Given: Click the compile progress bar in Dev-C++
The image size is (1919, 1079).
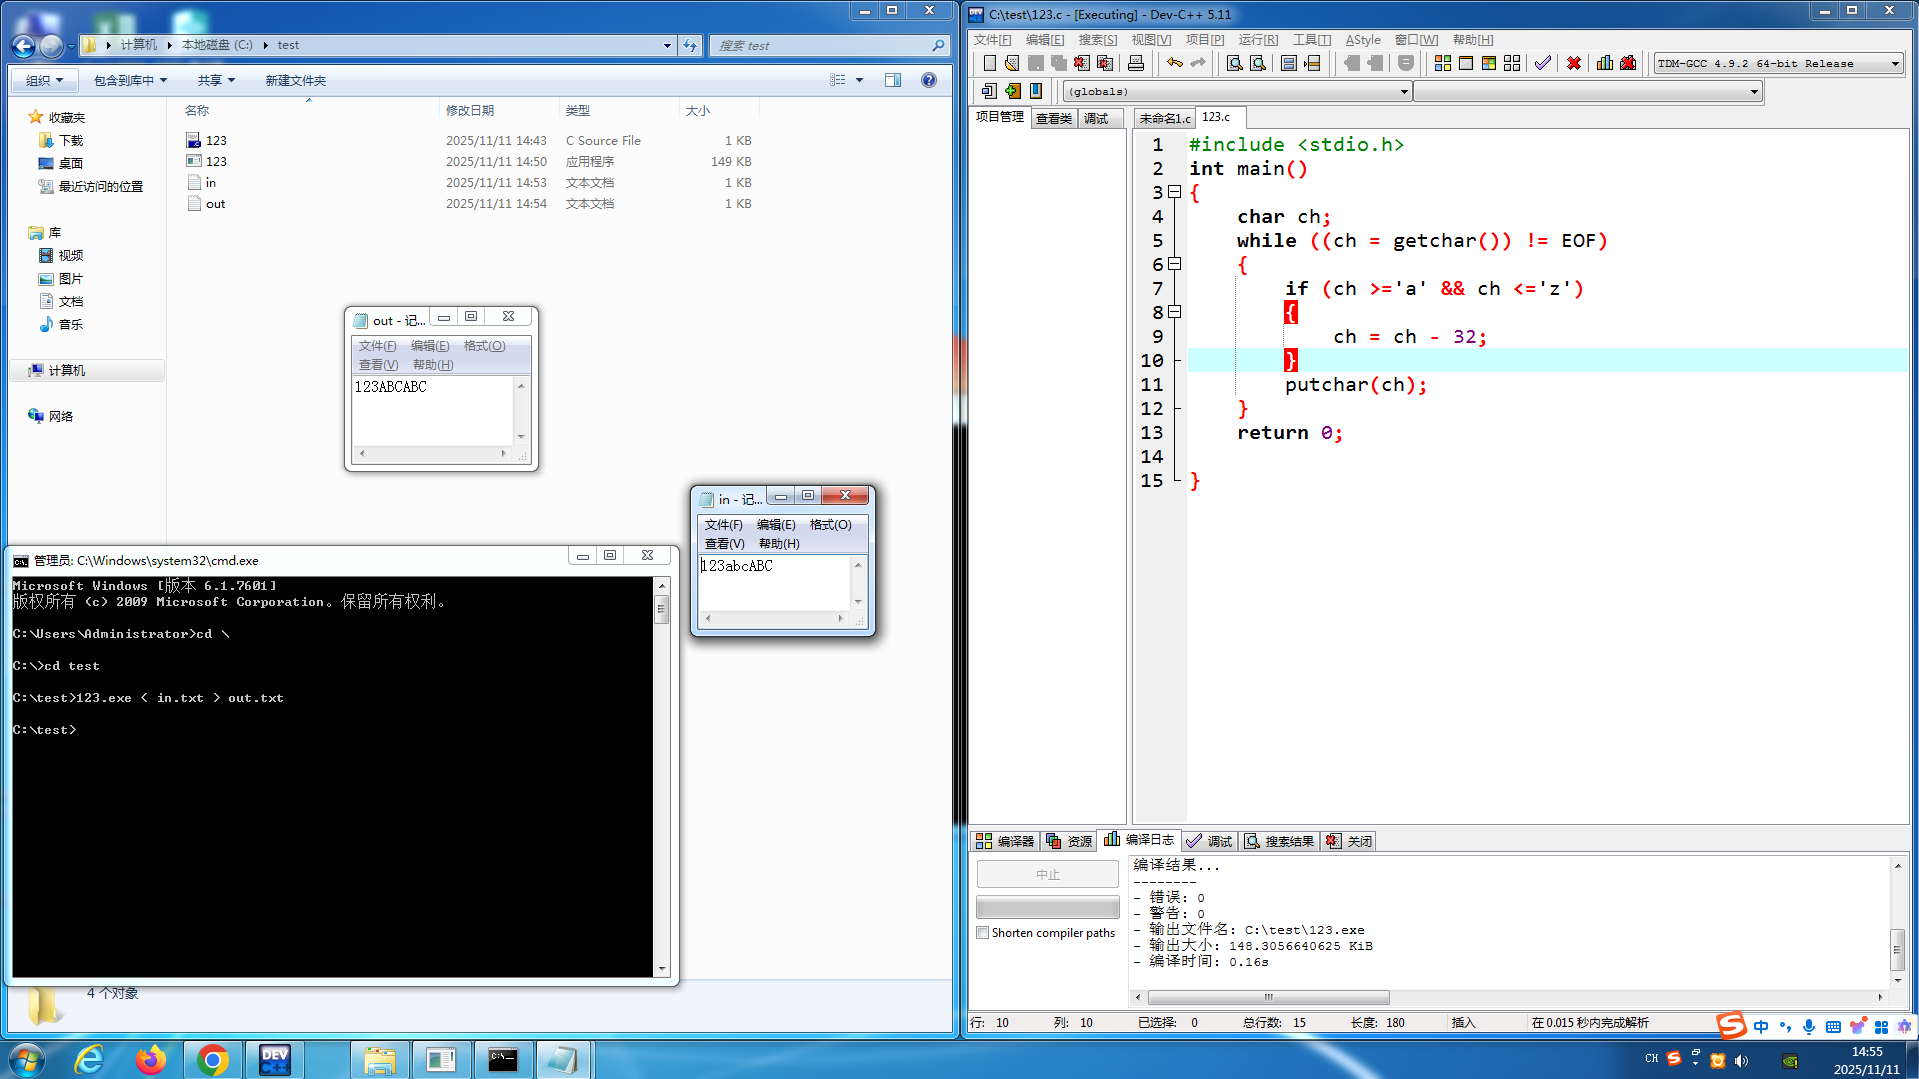Looking at the screenshot, I should click(1047, 907).
